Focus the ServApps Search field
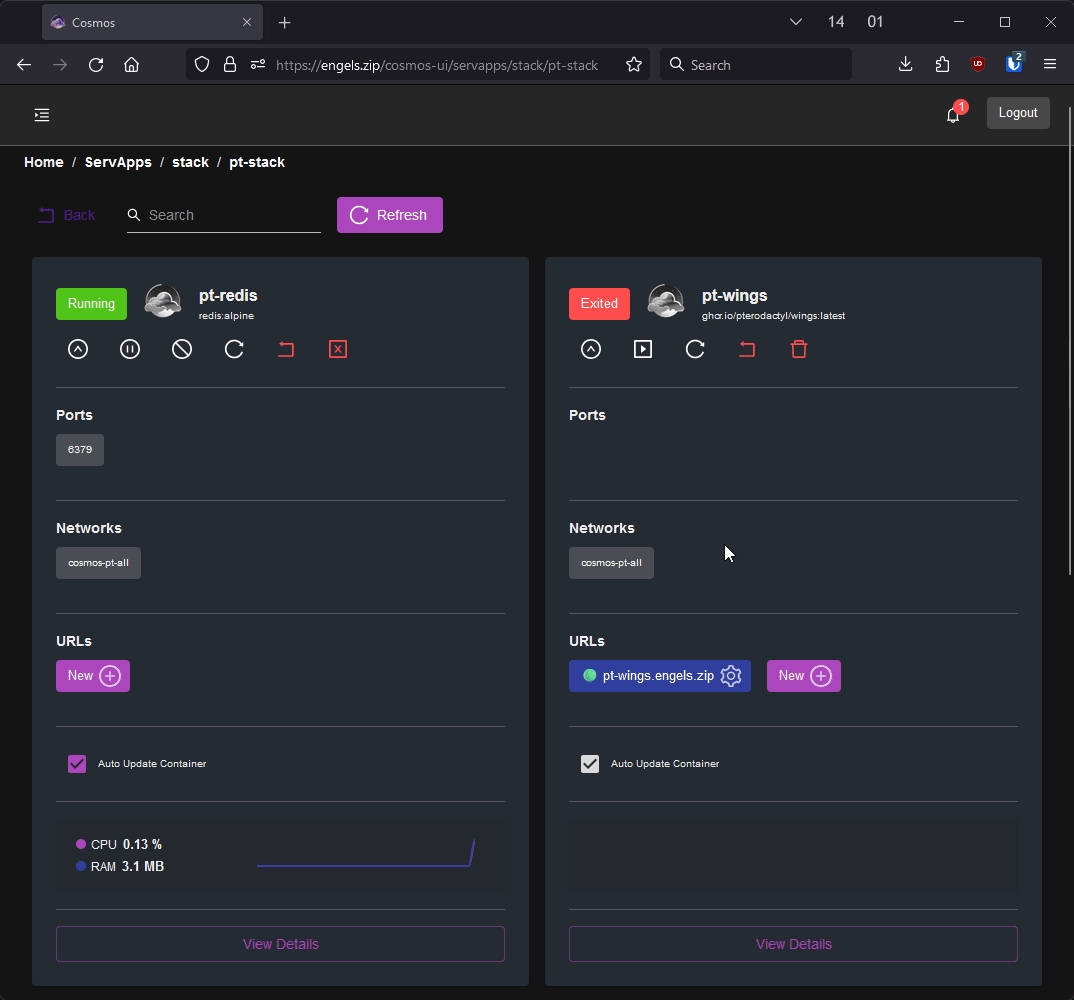The height and width of the screenshot is (1000, 1074). tap(230, 215)
